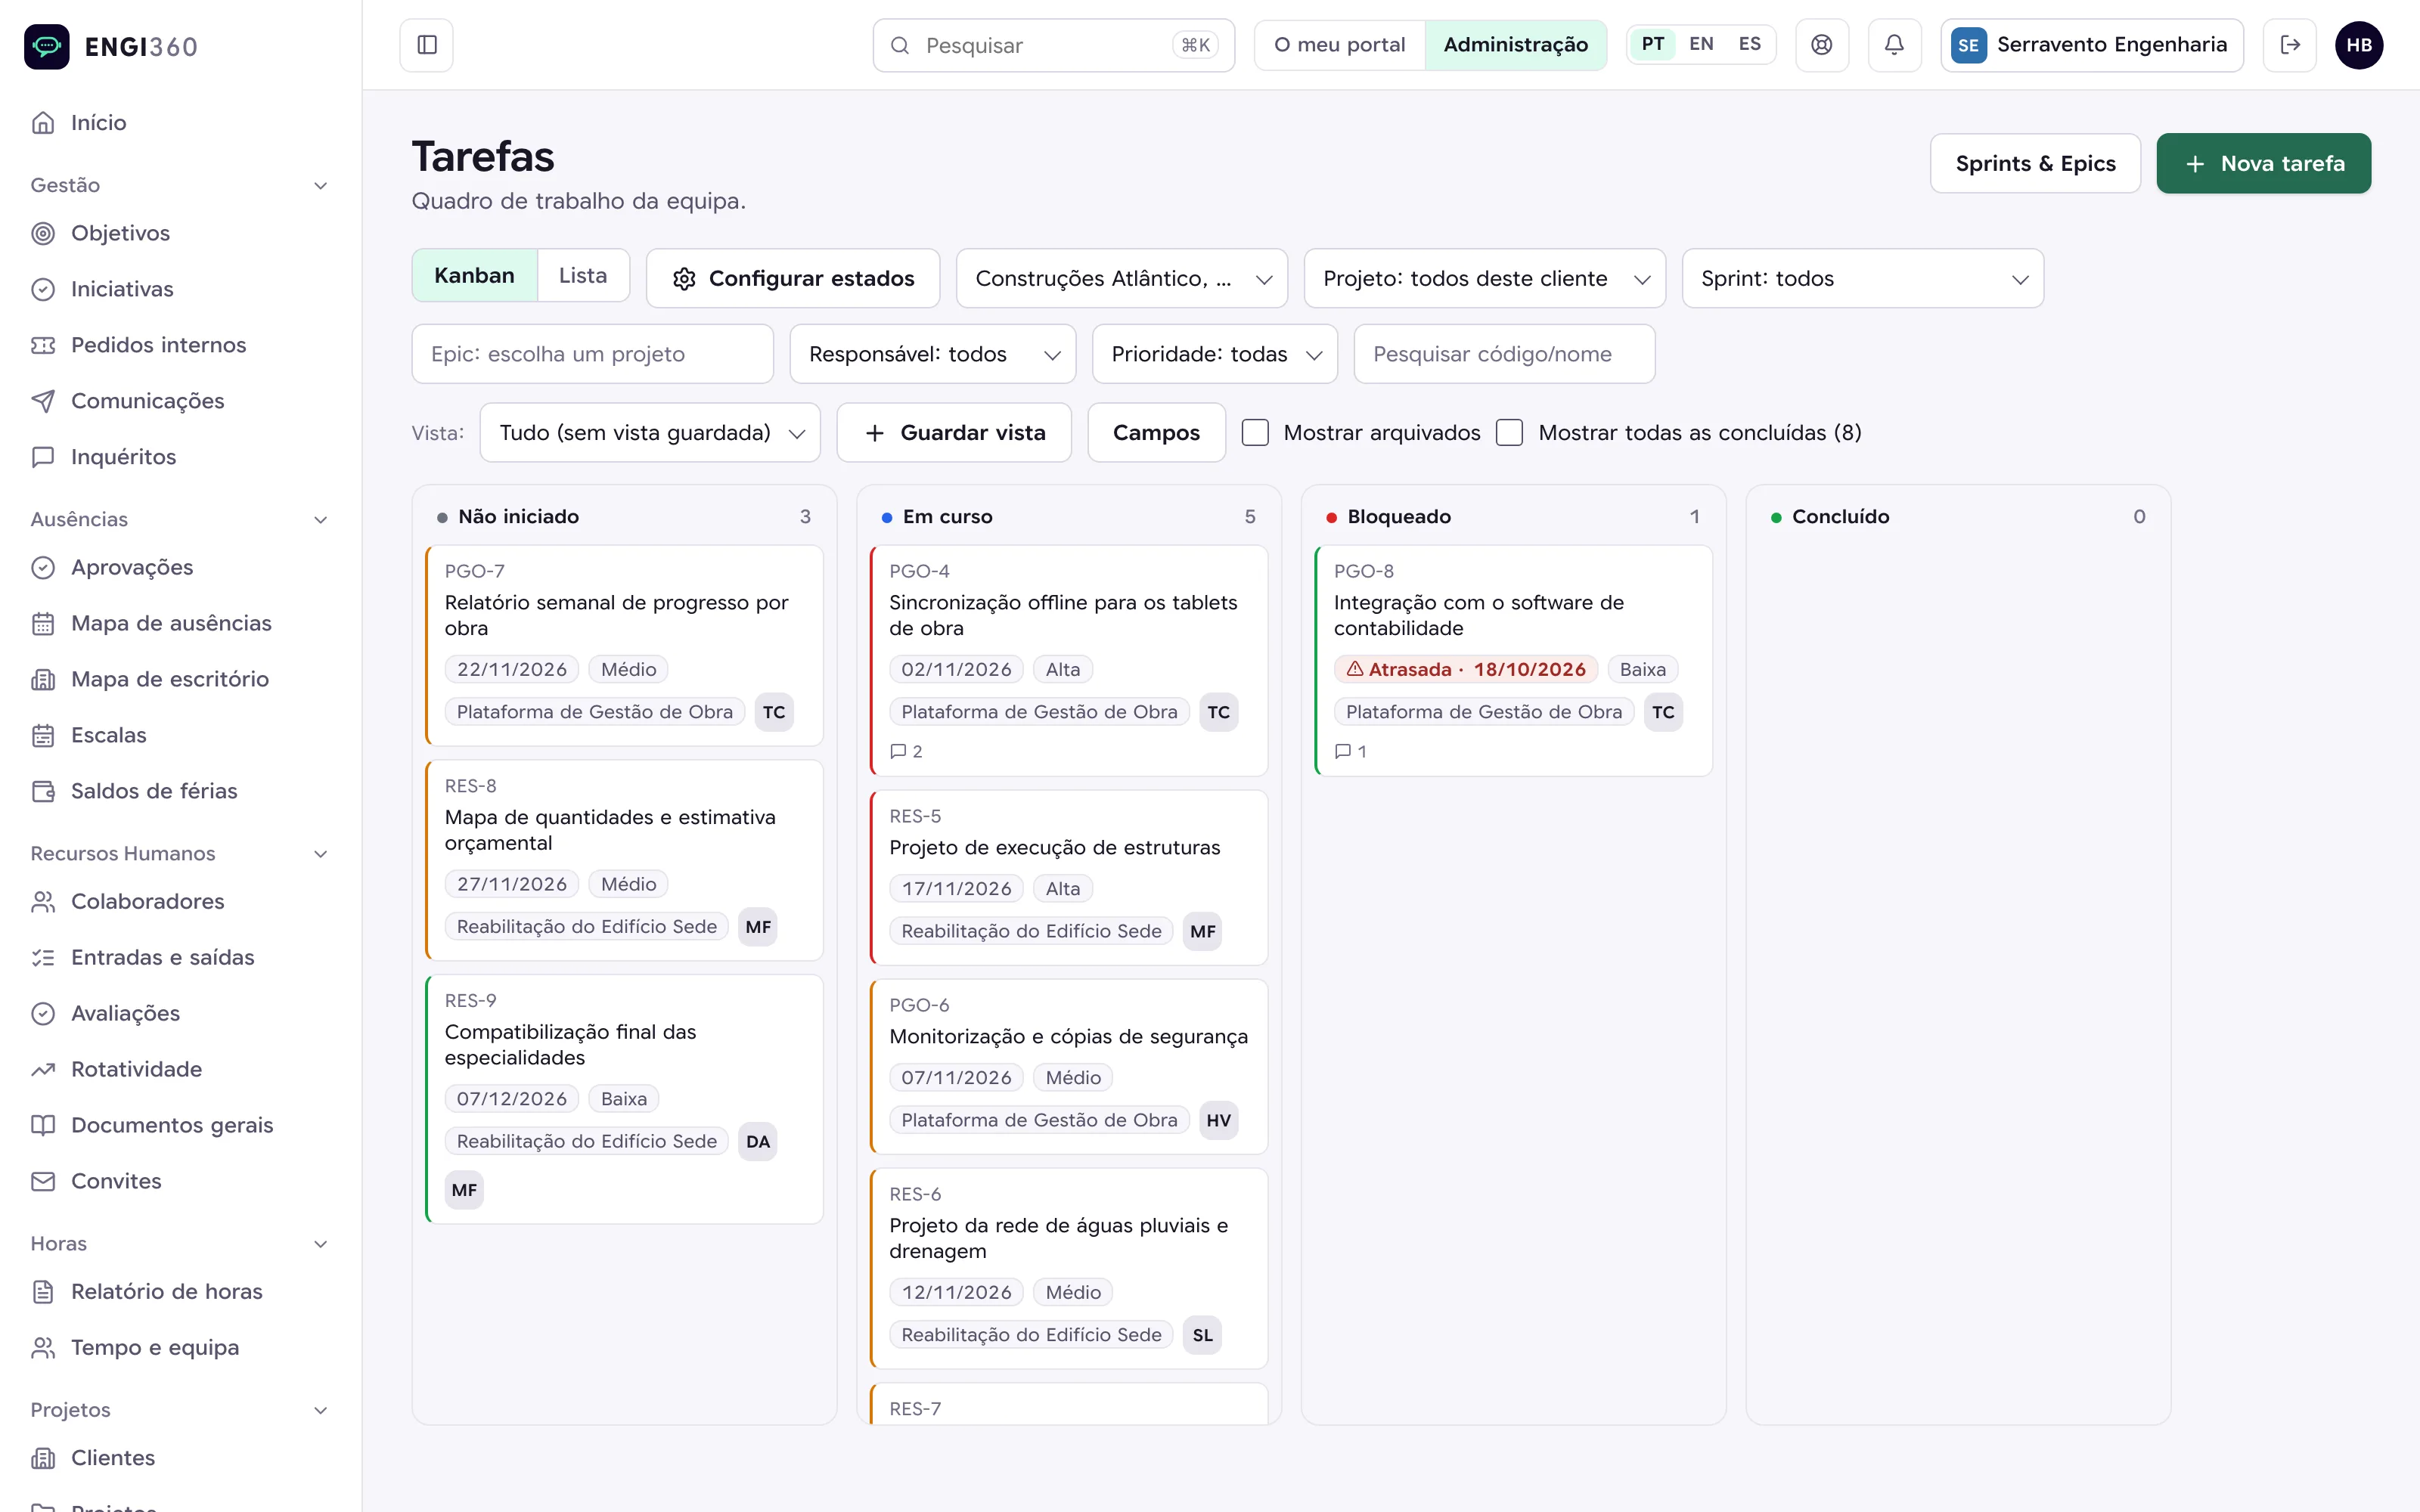Enable Mostrar arquivados checkbox
This screenshot has width=2420, height=1512.
1255,433
